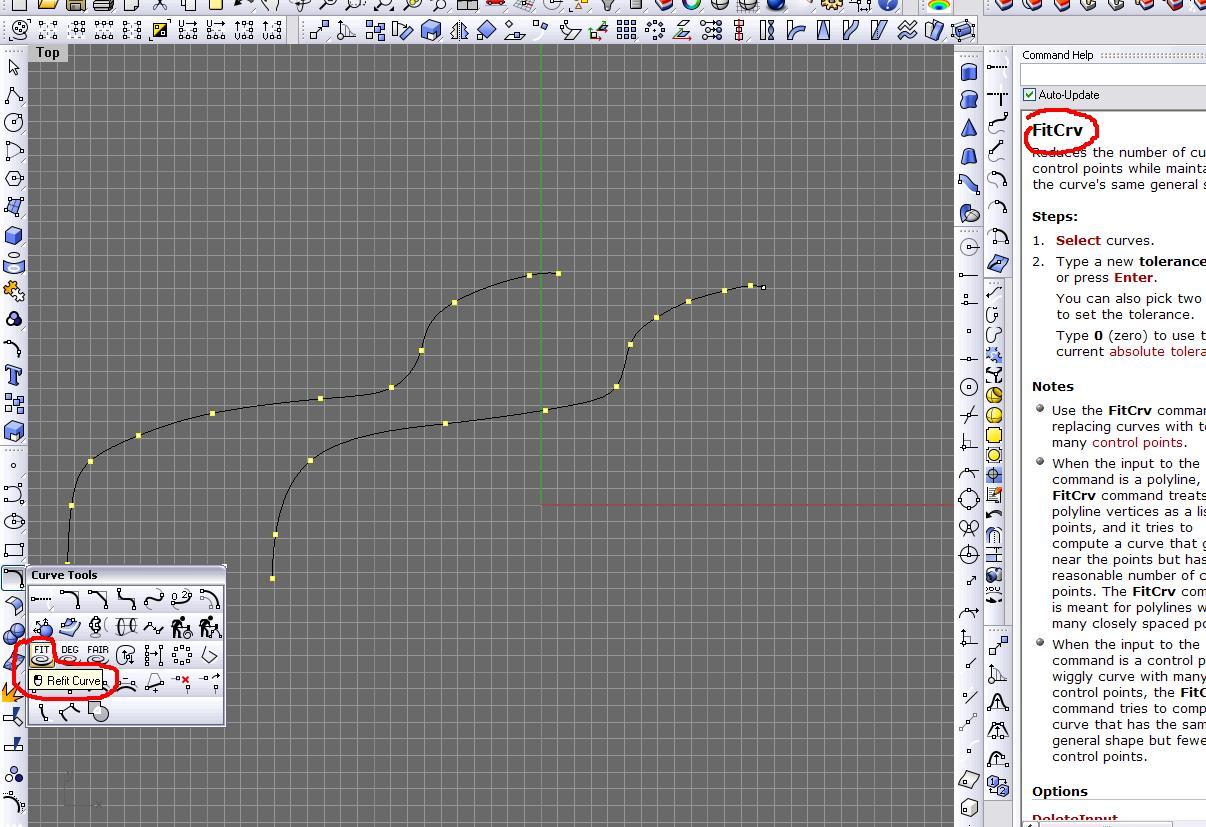Image resolution: width=1206 pixels, height=827 pixels.
Task: Select the DEG change degree icon
Action: [x=69, y=655]
